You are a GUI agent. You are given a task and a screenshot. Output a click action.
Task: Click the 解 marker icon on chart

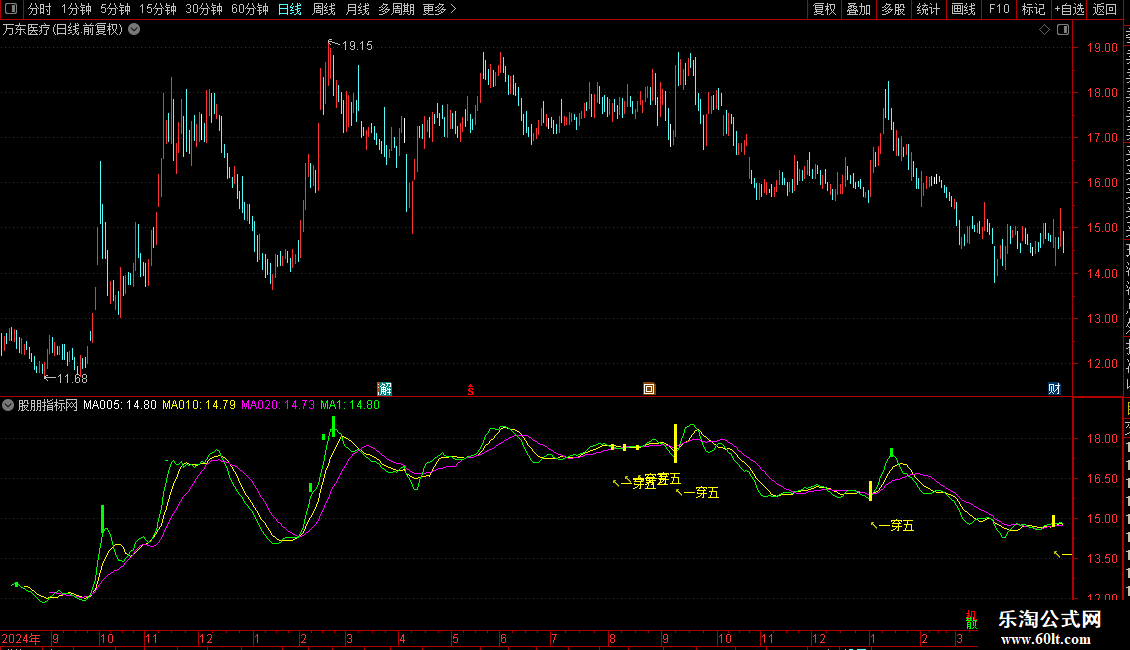click(385, 389)
